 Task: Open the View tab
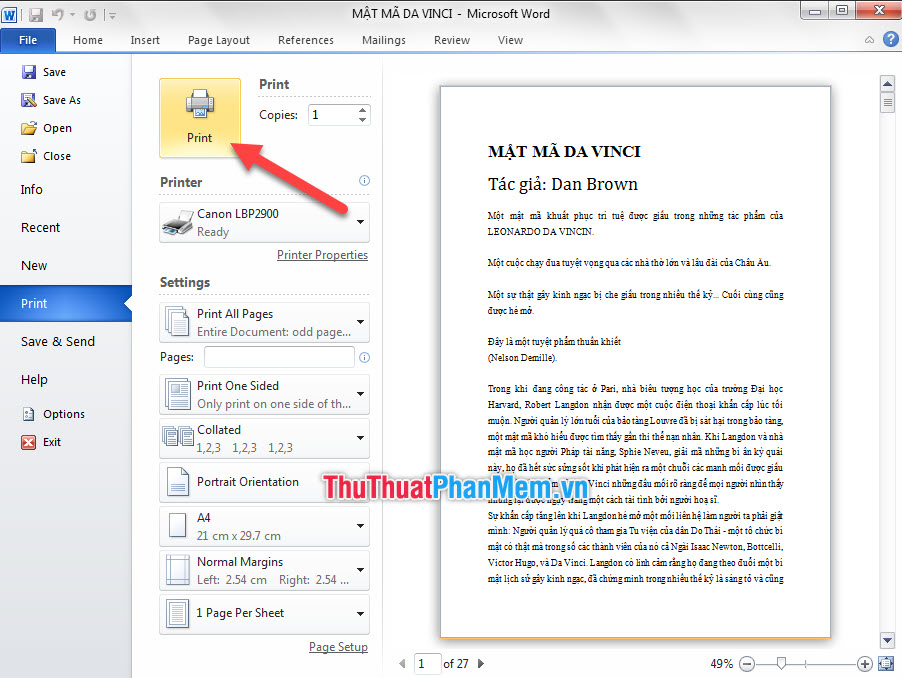point(510,40)
